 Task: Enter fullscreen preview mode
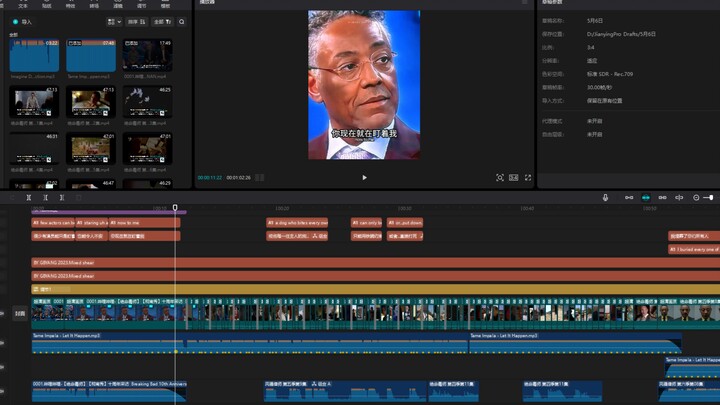528,178
